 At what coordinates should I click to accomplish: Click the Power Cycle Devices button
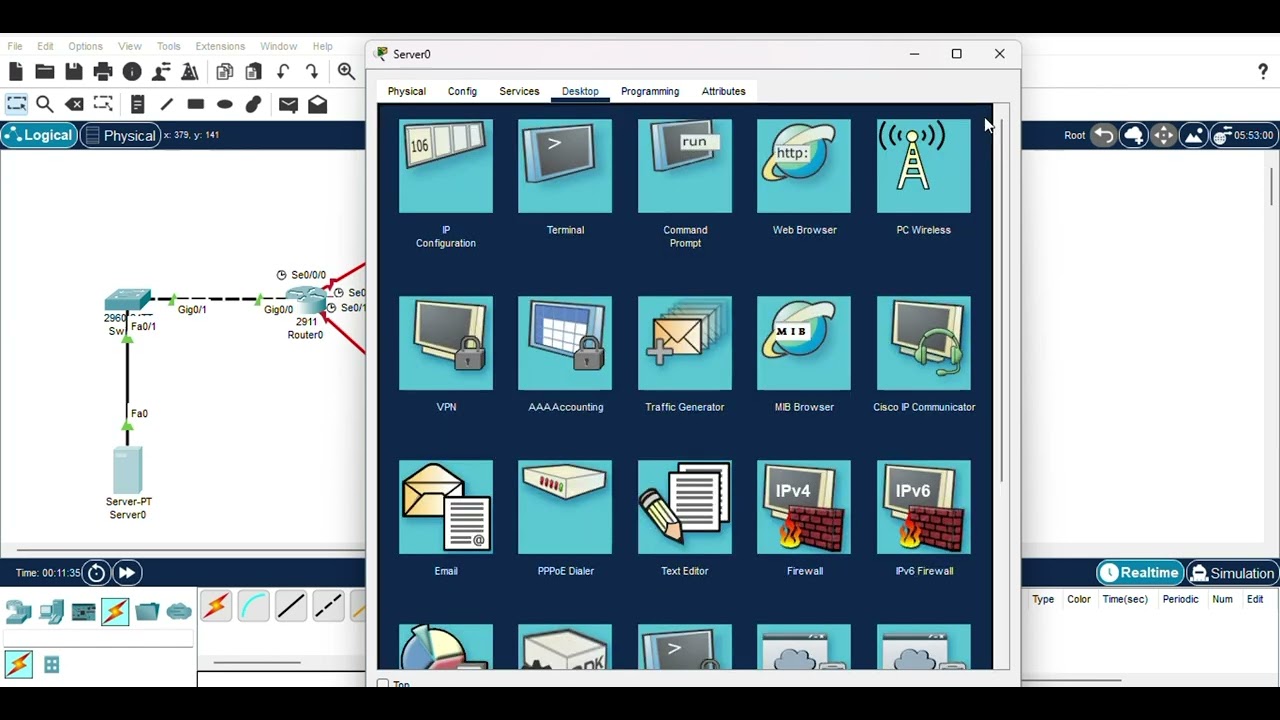[x=96, y=573]
